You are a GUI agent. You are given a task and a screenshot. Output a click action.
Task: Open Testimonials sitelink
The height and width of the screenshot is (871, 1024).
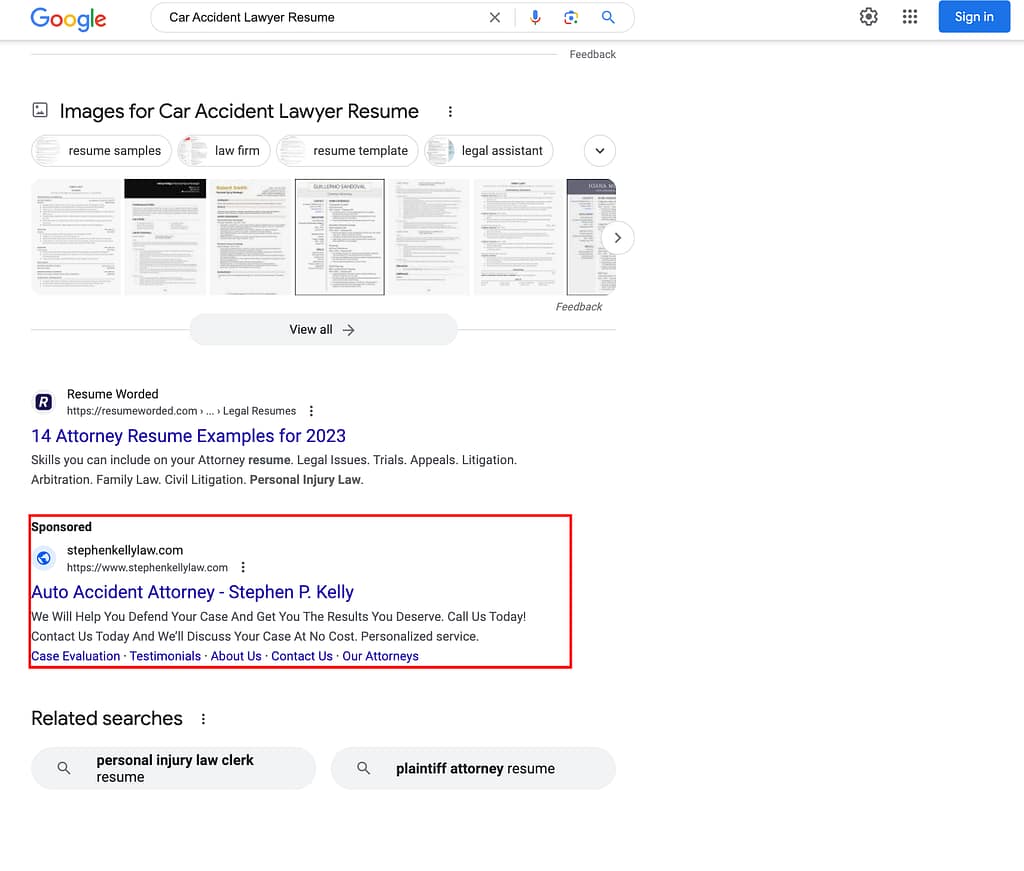click(x=165, y=656)
